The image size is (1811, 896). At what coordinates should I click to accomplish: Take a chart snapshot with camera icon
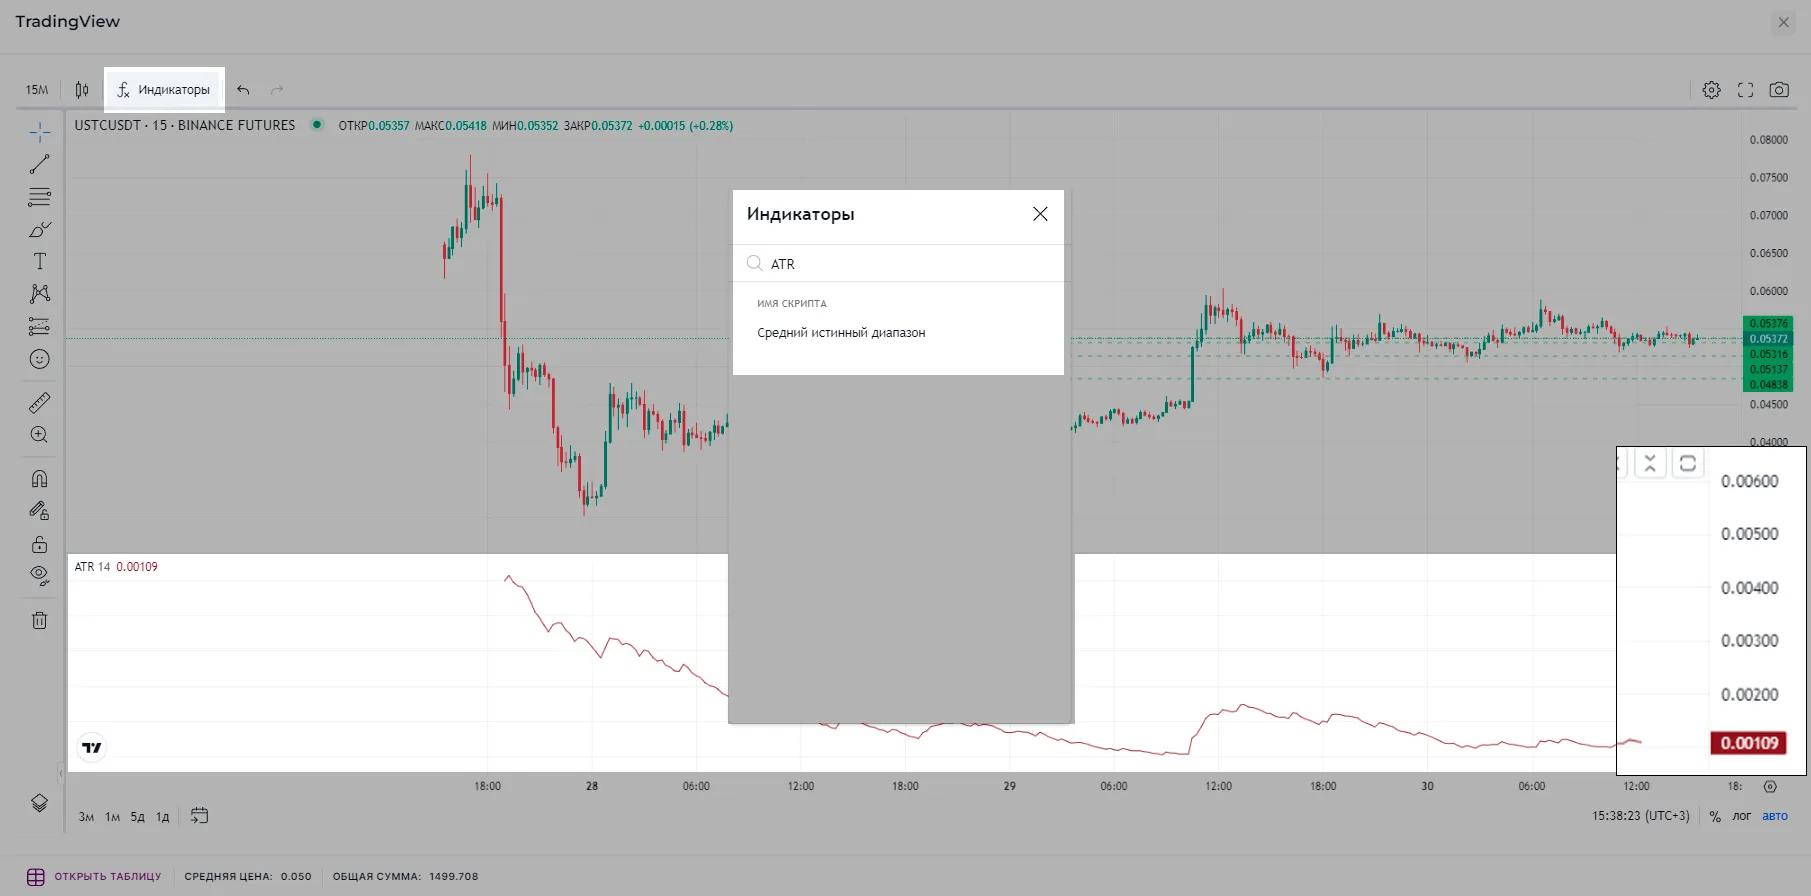(1779, 90)
